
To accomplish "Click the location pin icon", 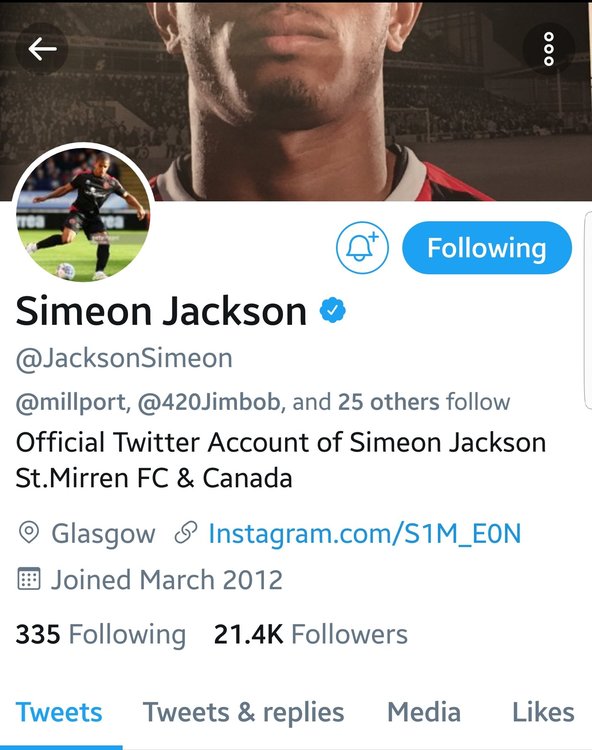I will point(28,533).
